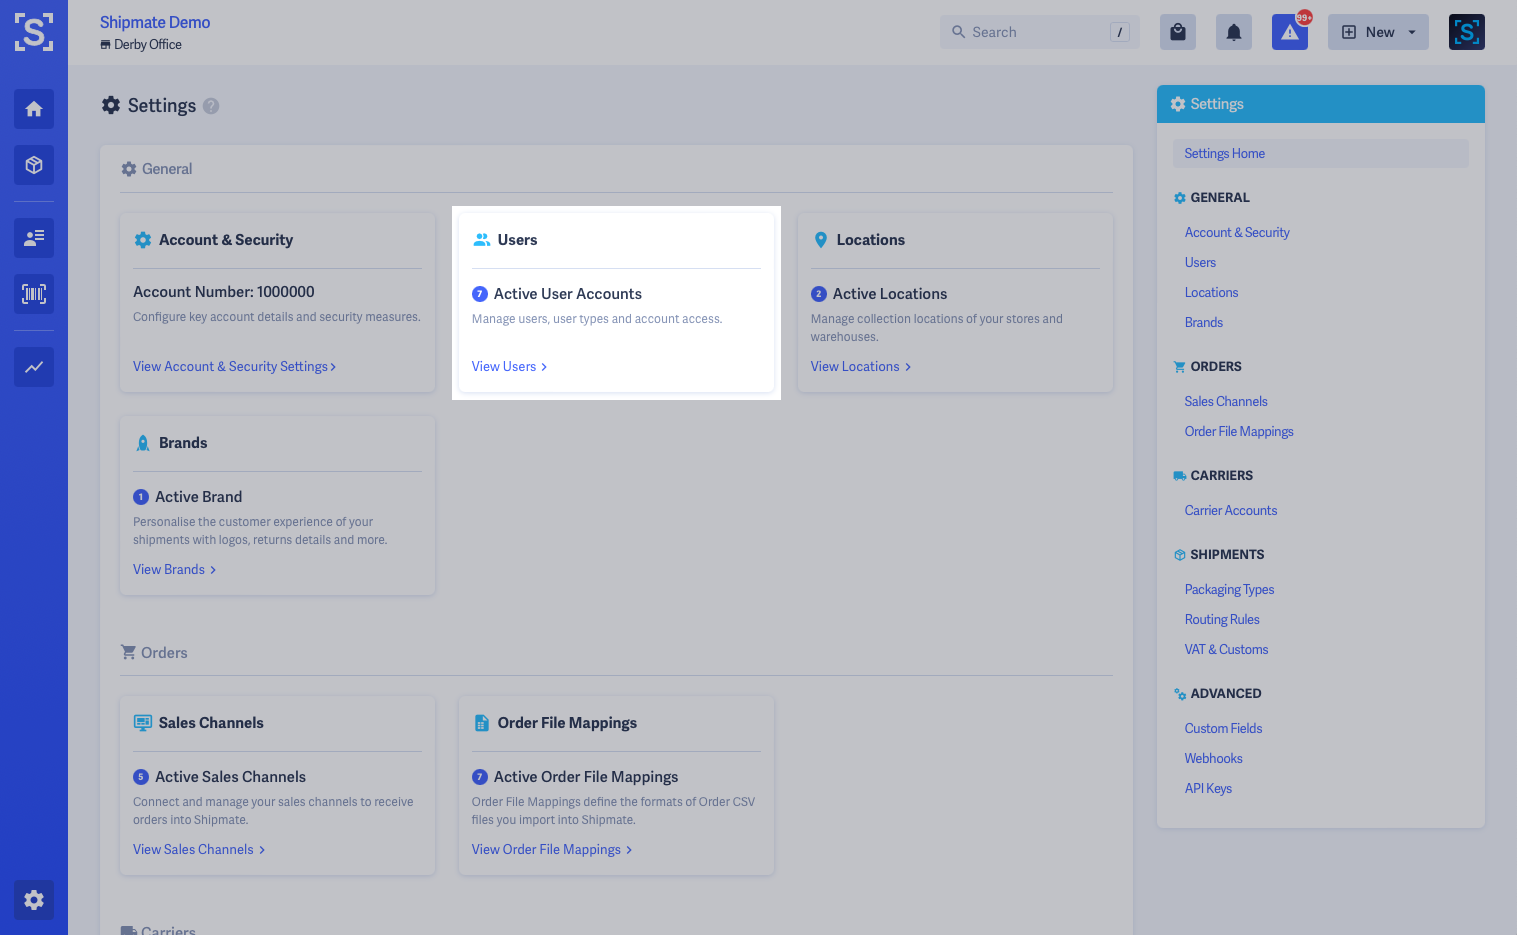Select Account & Security in side panel
Viewport: 1517px width, 935px height.
point(1237,233)
